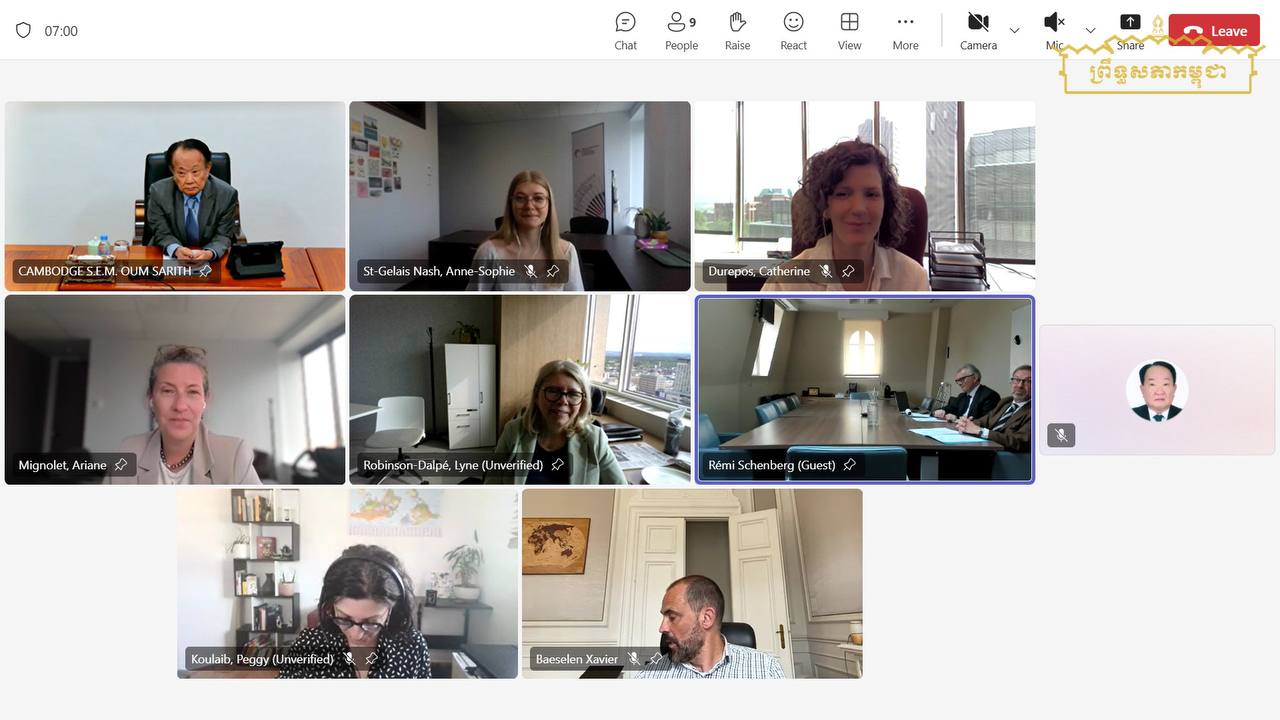This screenshot has height=720, width=1280.
Task: Raise your hand in the meeting
Action: [737, 31]
